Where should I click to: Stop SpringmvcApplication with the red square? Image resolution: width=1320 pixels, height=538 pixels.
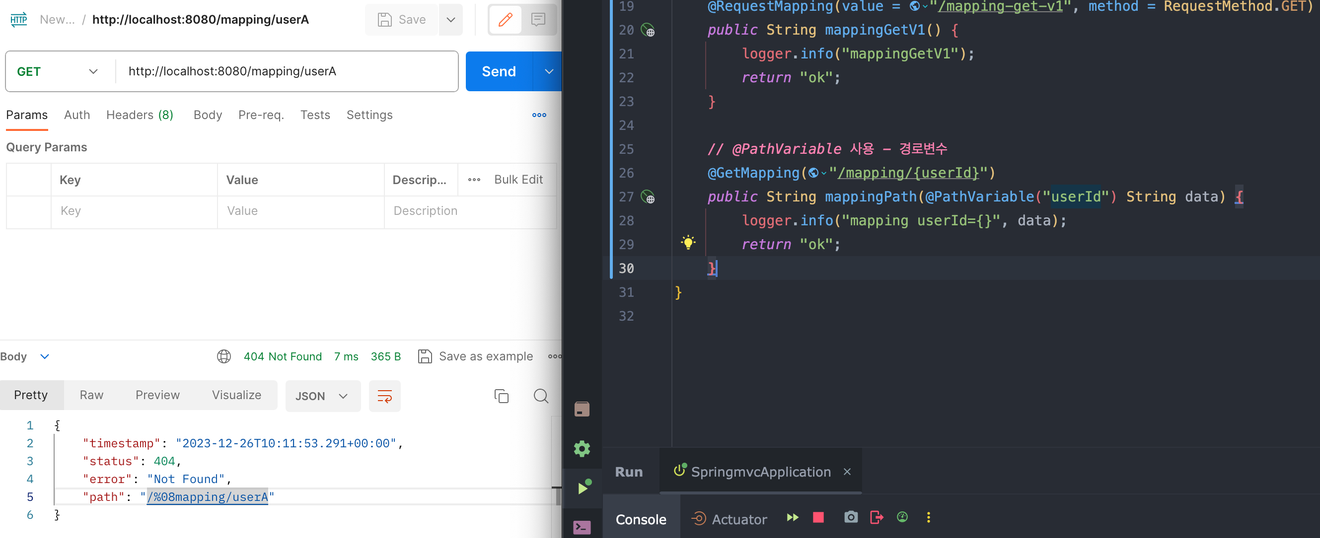pos(818,518)
